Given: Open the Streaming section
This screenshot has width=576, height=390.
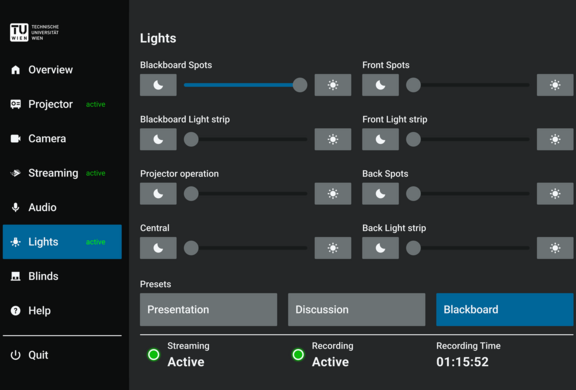Looking at the screenshot, I should pos(62,173).
